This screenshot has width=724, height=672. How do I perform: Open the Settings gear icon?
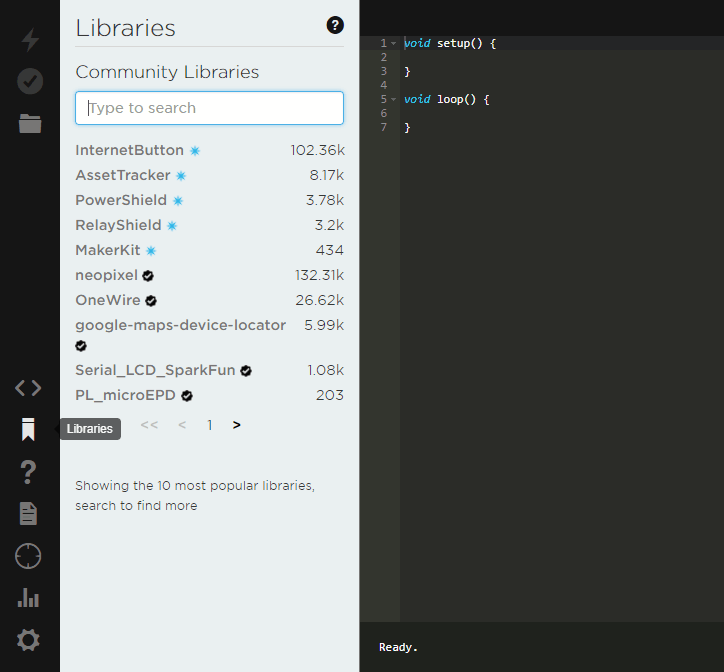(x=28, y=640)
